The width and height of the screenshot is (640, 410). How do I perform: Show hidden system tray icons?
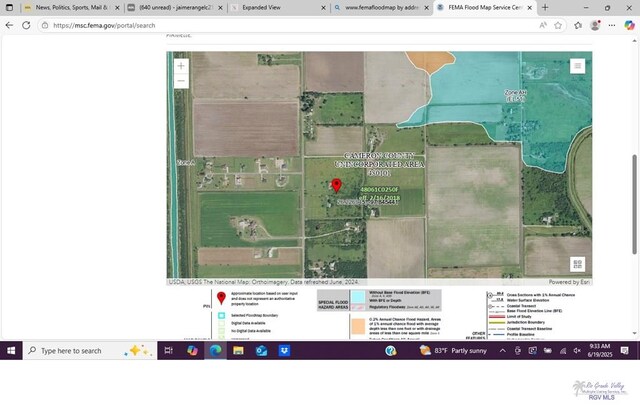coord(502,350)
